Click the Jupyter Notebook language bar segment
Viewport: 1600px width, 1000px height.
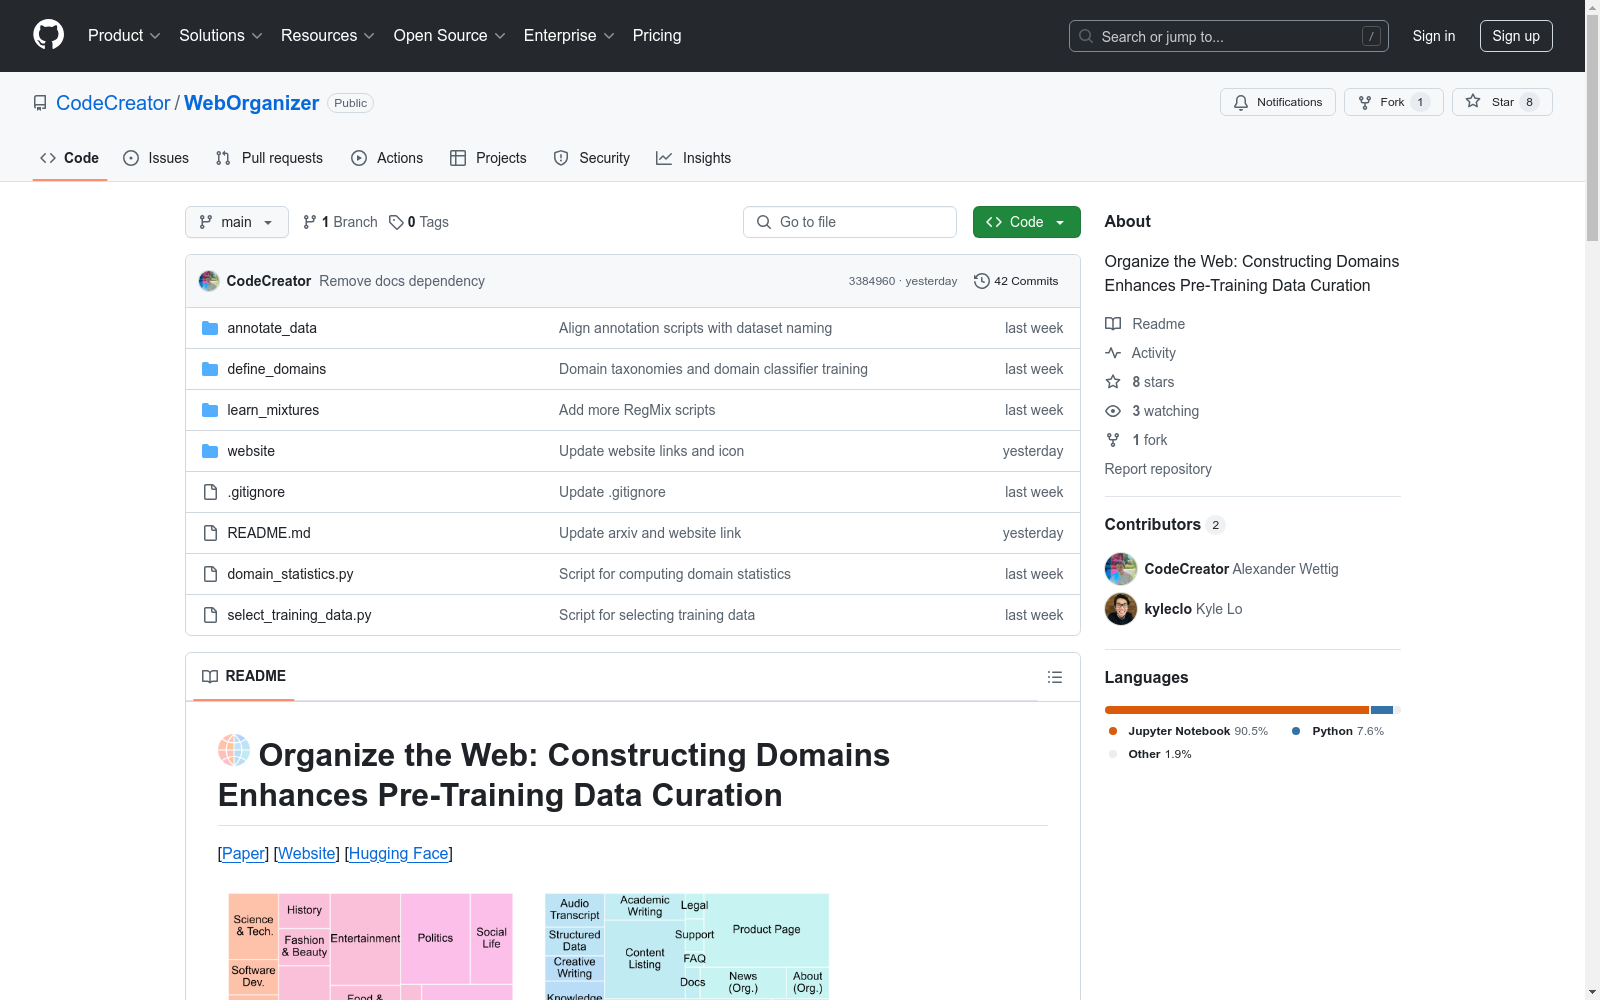1236,710
